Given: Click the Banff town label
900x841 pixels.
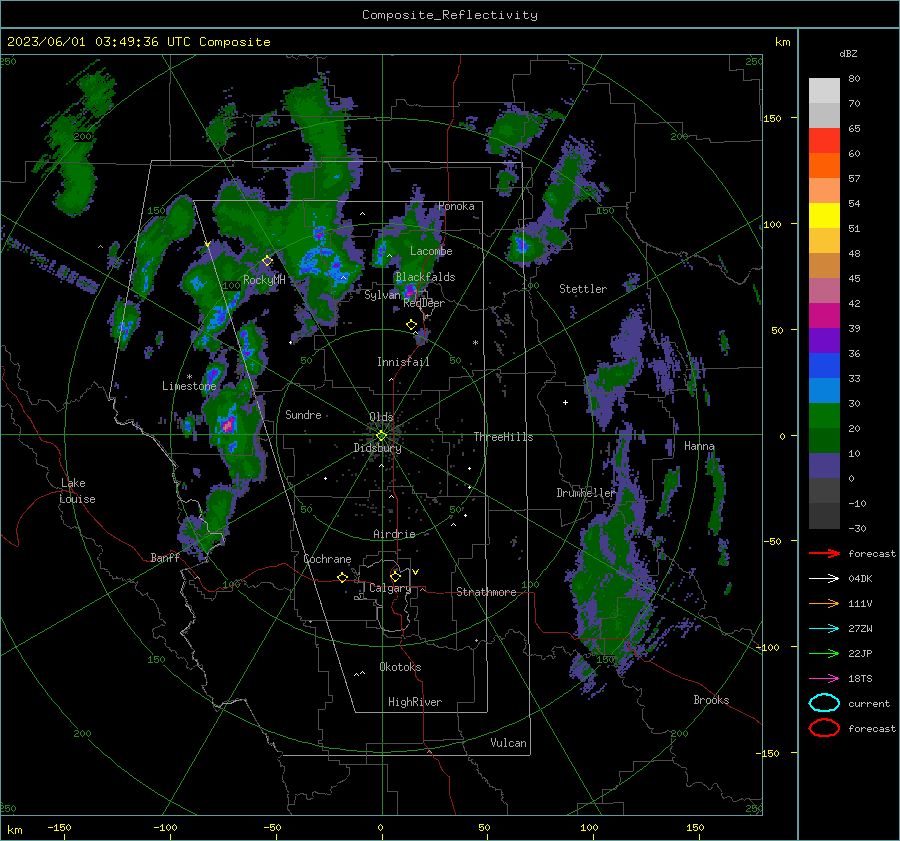Looking at the screenshot, I should (x=165, y=557).
